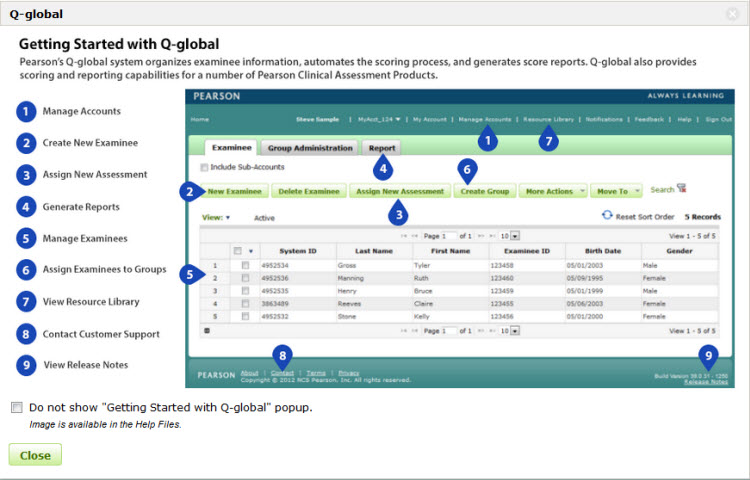
Task: Open the Notifications link
Action: point(604,120)
